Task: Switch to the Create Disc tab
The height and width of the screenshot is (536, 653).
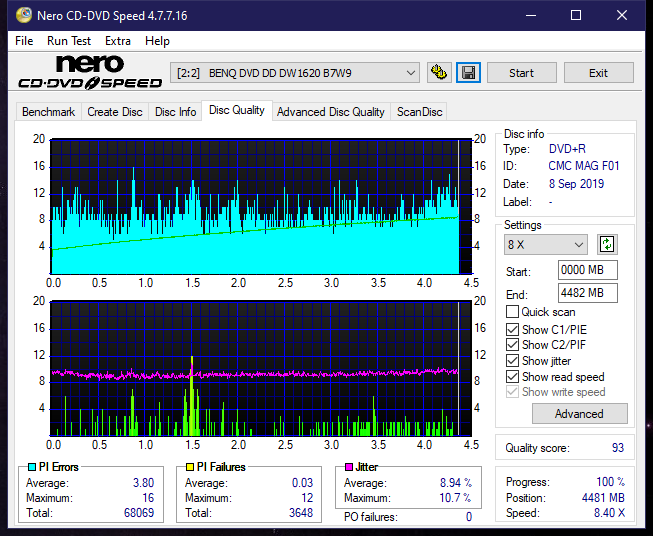Action: (115, 112)
